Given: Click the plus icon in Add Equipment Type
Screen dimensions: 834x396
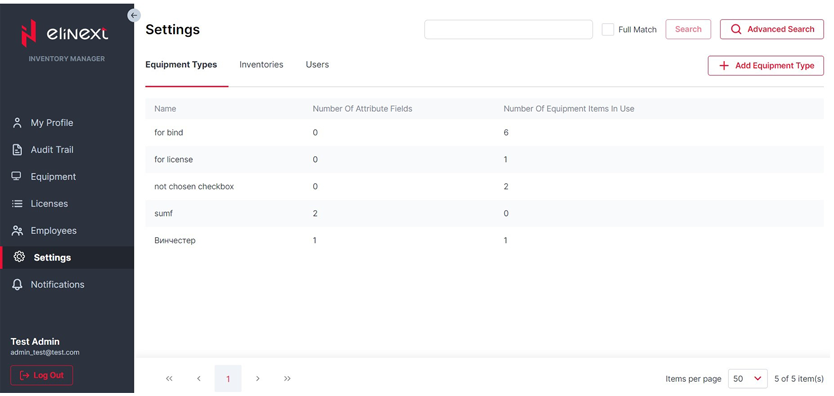Looking at the screenshot, I should point(723,66).
